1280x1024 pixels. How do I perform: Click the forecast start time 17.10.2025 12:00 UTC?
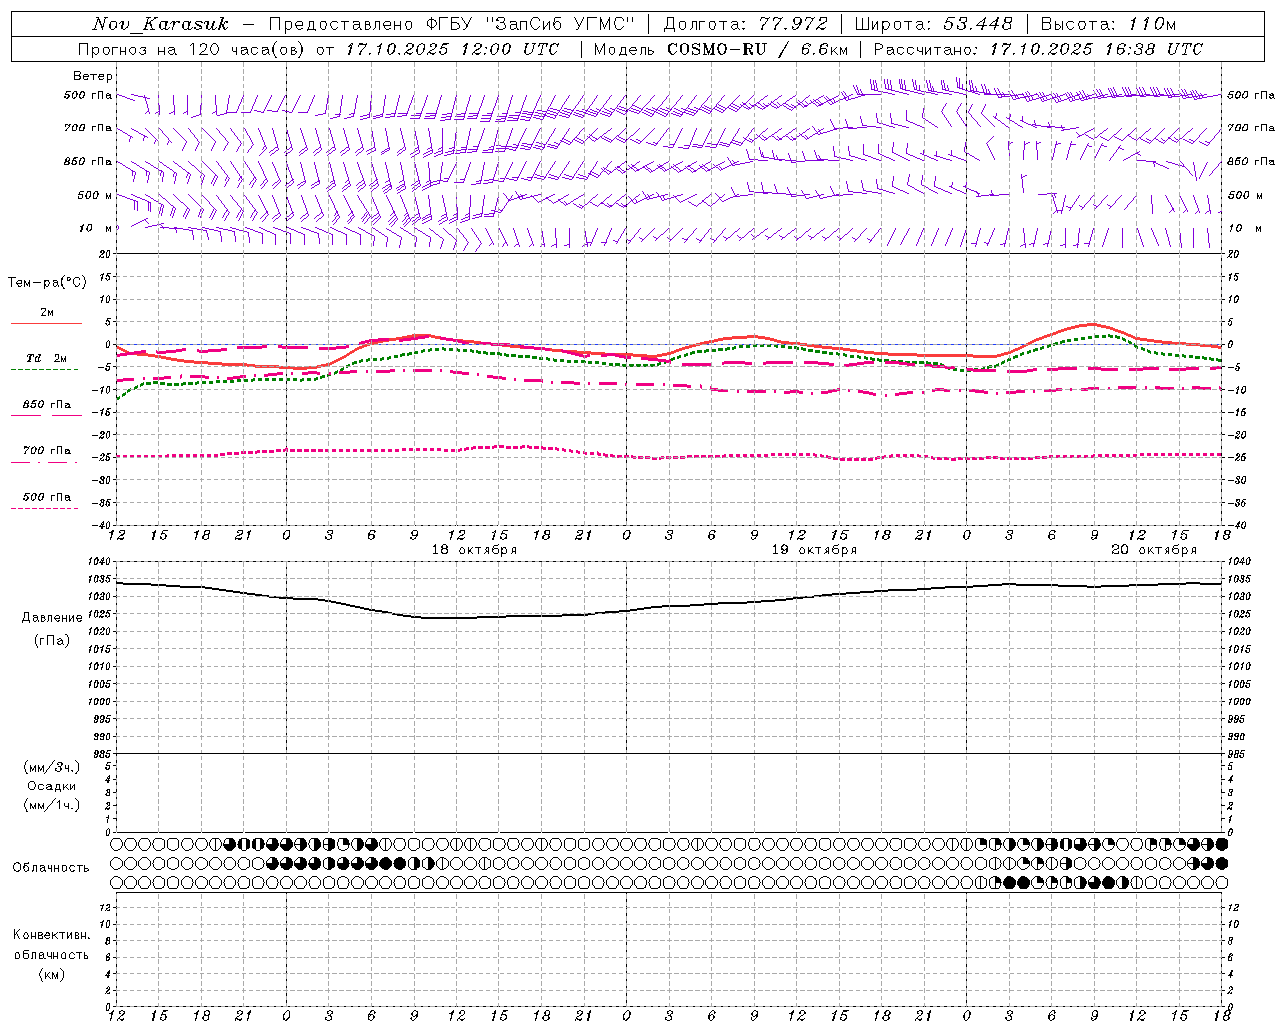[x=452, y=49]
